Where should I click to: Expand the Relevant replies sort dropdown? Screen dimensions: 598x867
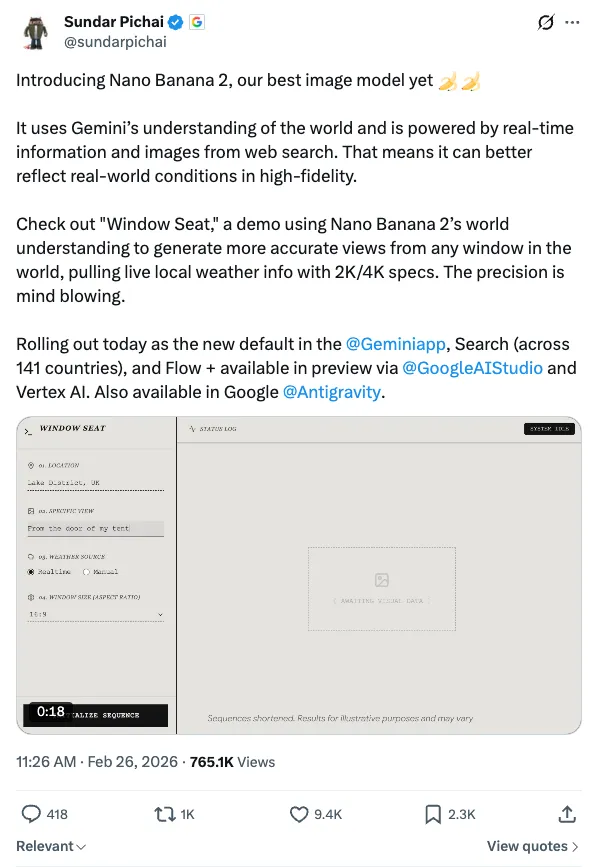coord(48,846)
